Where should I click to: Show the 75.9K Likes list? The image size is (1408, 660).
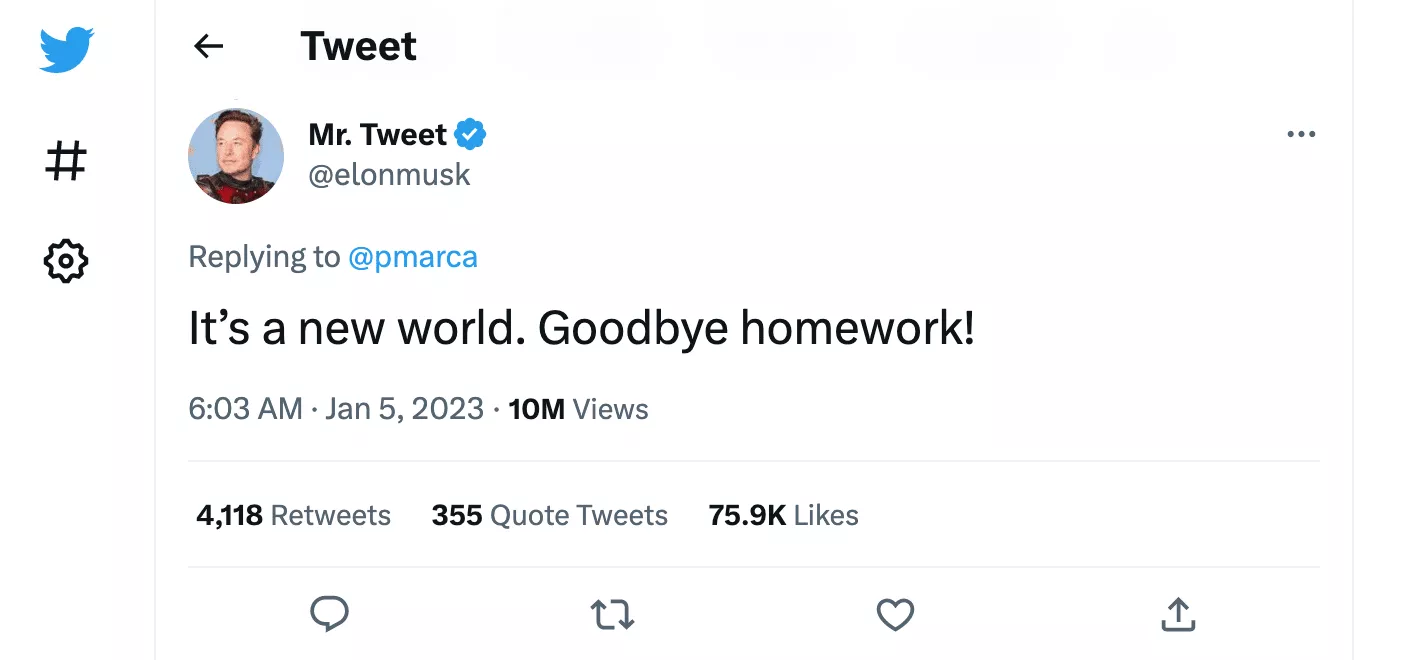(783, 515)
